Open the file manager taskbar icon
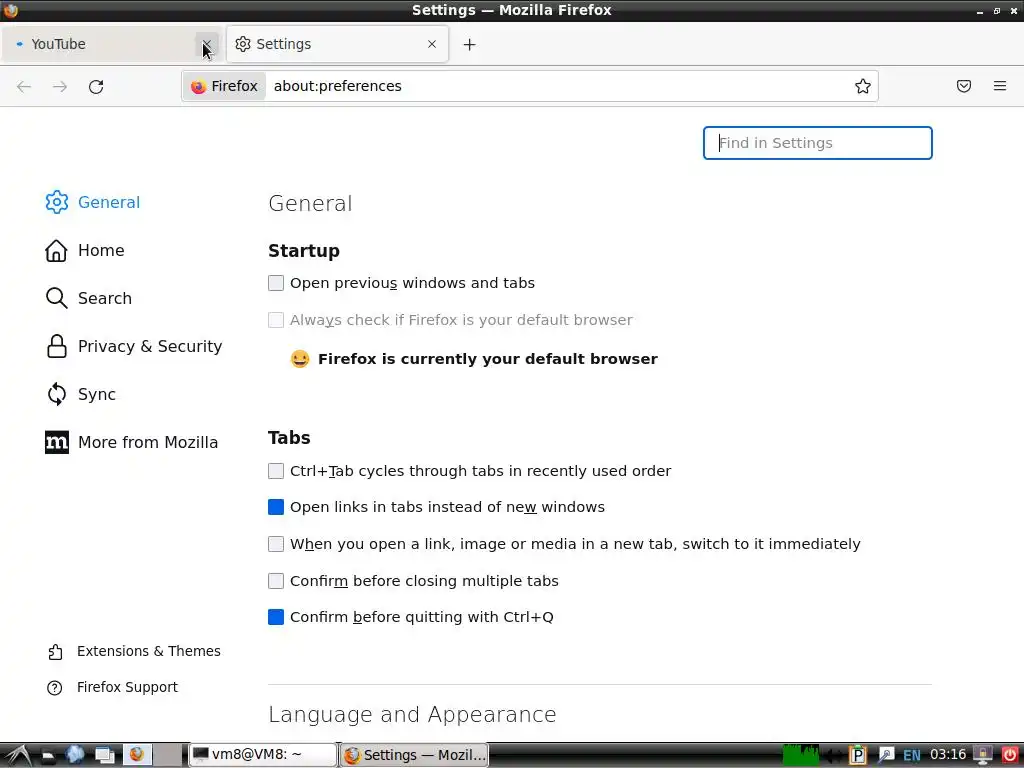1024x768 pixels. coord(48,756)
